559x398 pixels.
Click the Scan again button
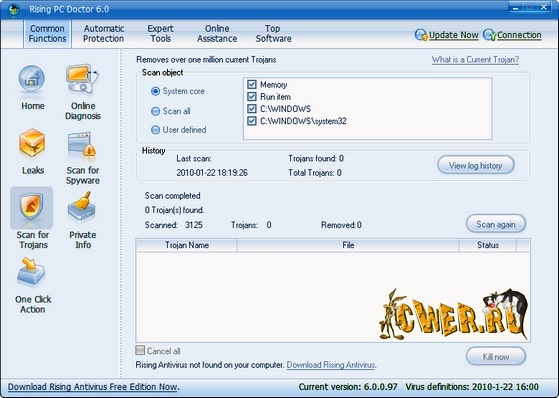tap(496, 224)
